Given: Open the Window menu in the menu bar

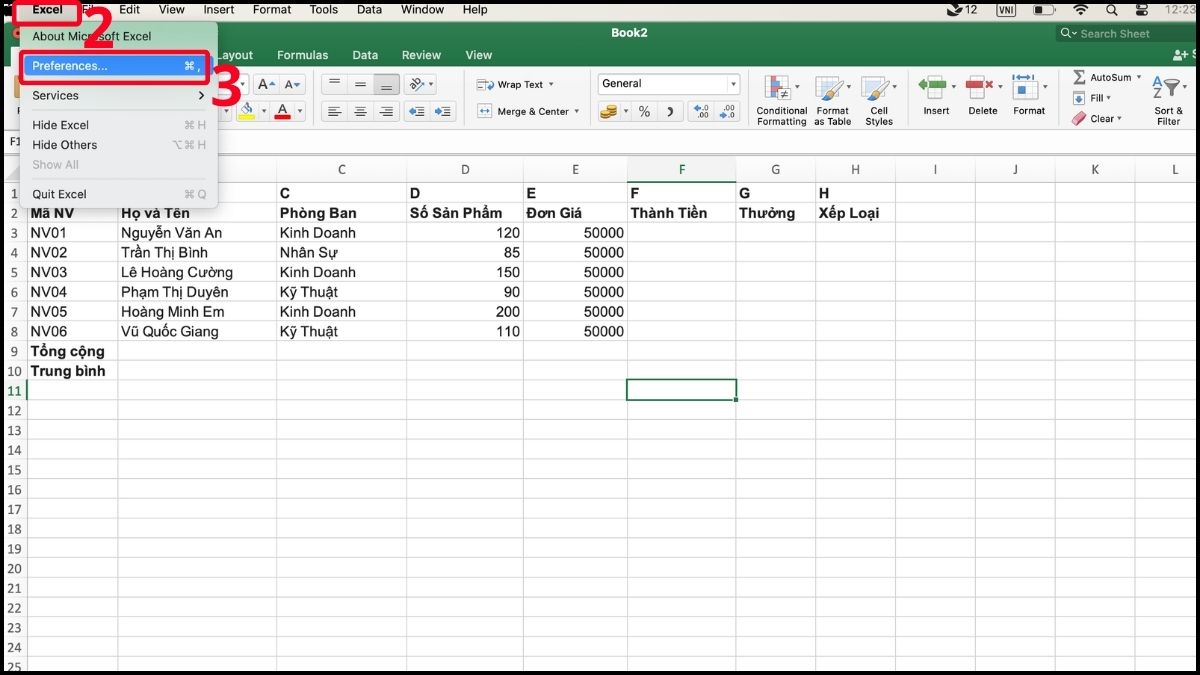Looking at the screenshot, I should pos(423,10).
